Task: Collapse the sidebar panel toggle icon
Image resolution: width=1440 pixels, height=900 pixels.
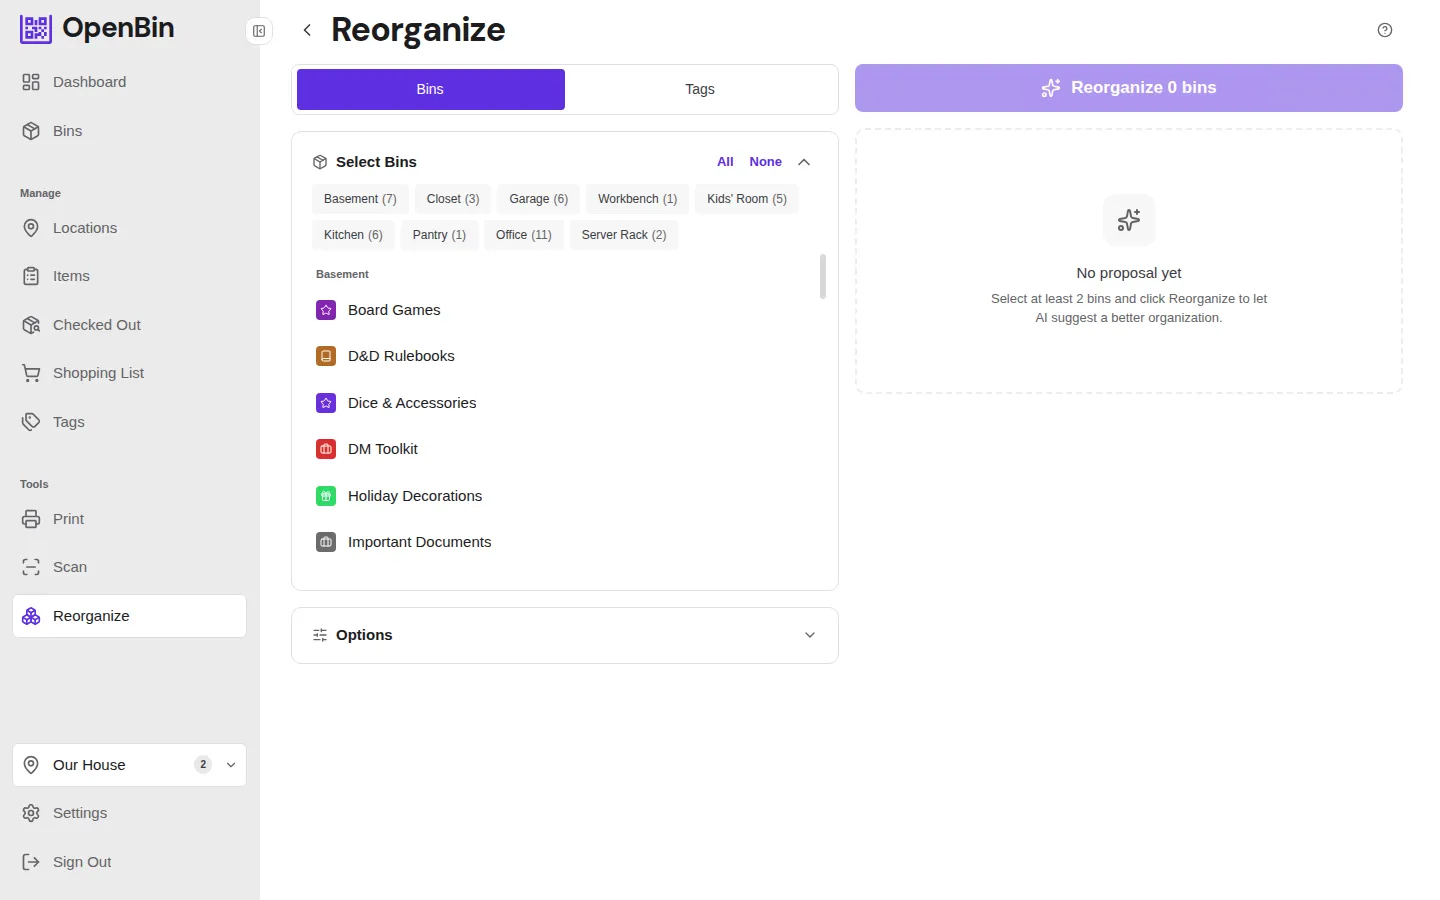Action: coord(259,31)
